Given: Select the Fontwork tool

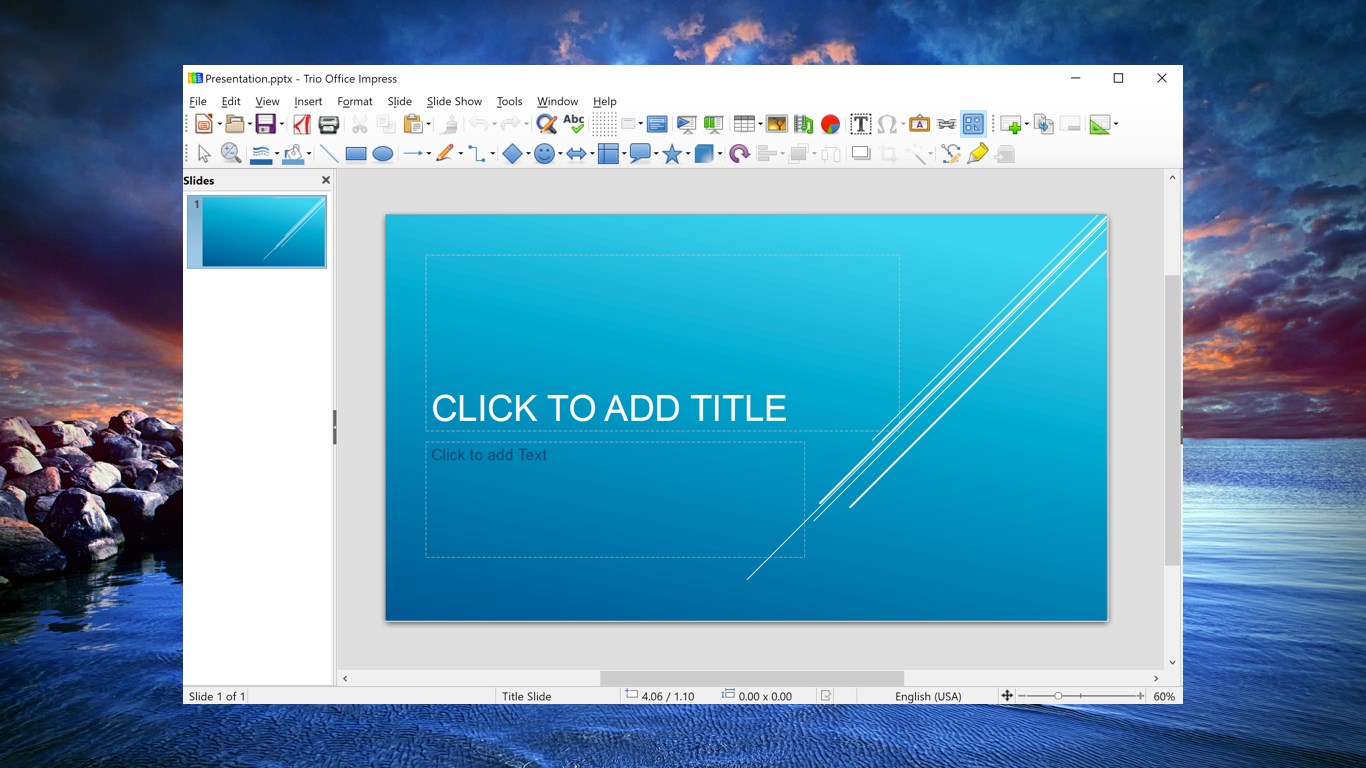Looking at the screenshot, I should [x=919, y=124].
